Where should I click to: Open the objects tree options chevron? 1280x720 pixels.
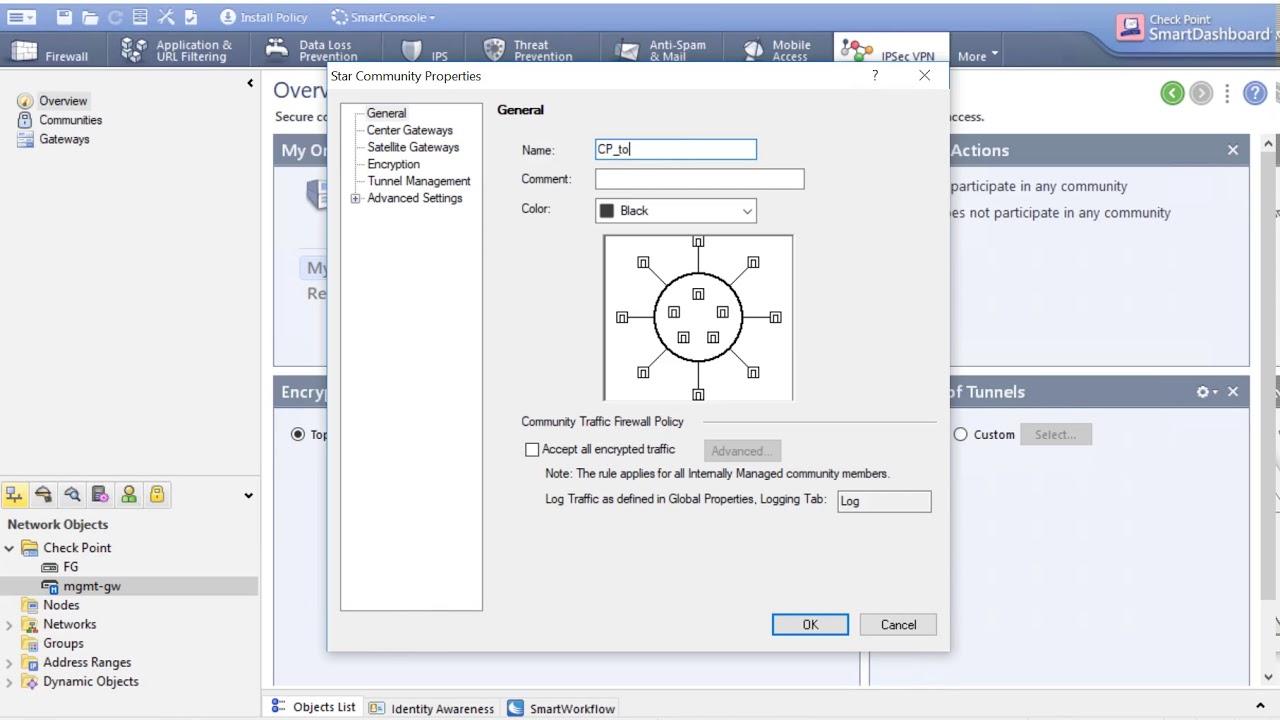[x=248, y=495]
